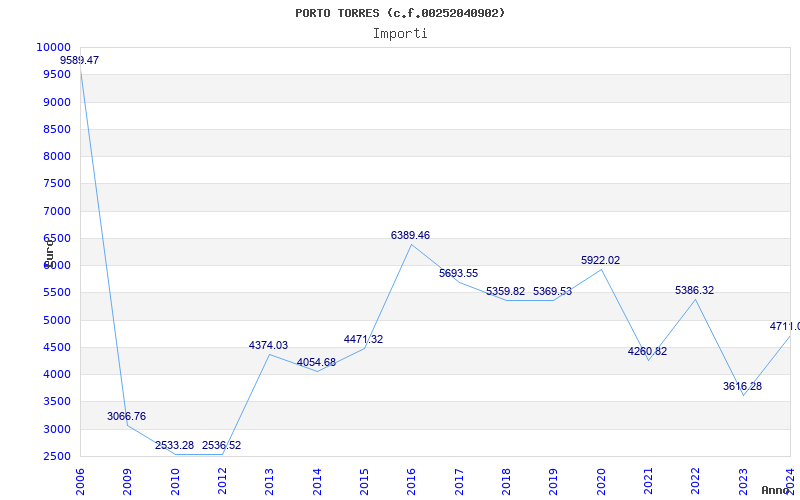Click the 4260.82 value label
This screenshot has width=800, height=500.
point(647,352)
